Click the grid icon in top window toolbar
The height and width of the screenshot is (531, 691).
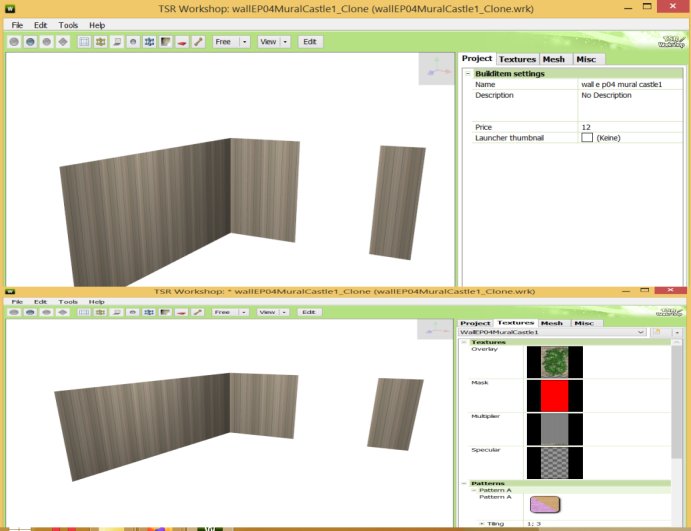pos(84,42)
